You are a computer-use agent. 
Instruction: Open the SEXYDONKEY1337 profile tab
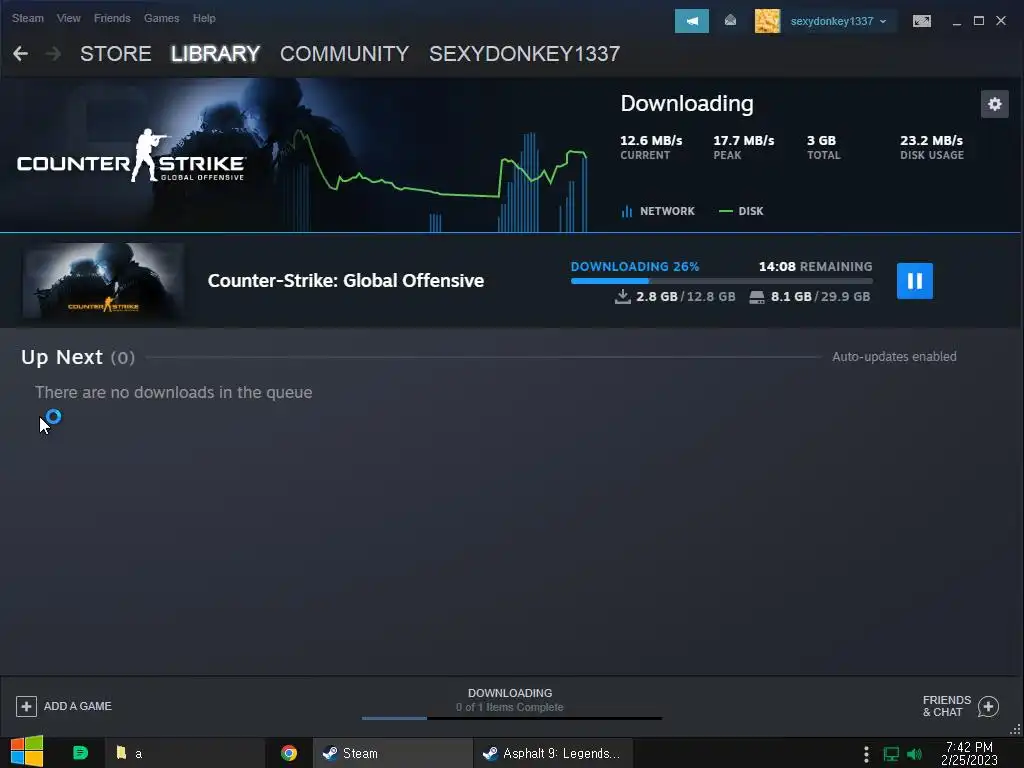click(x=524, y=54)
